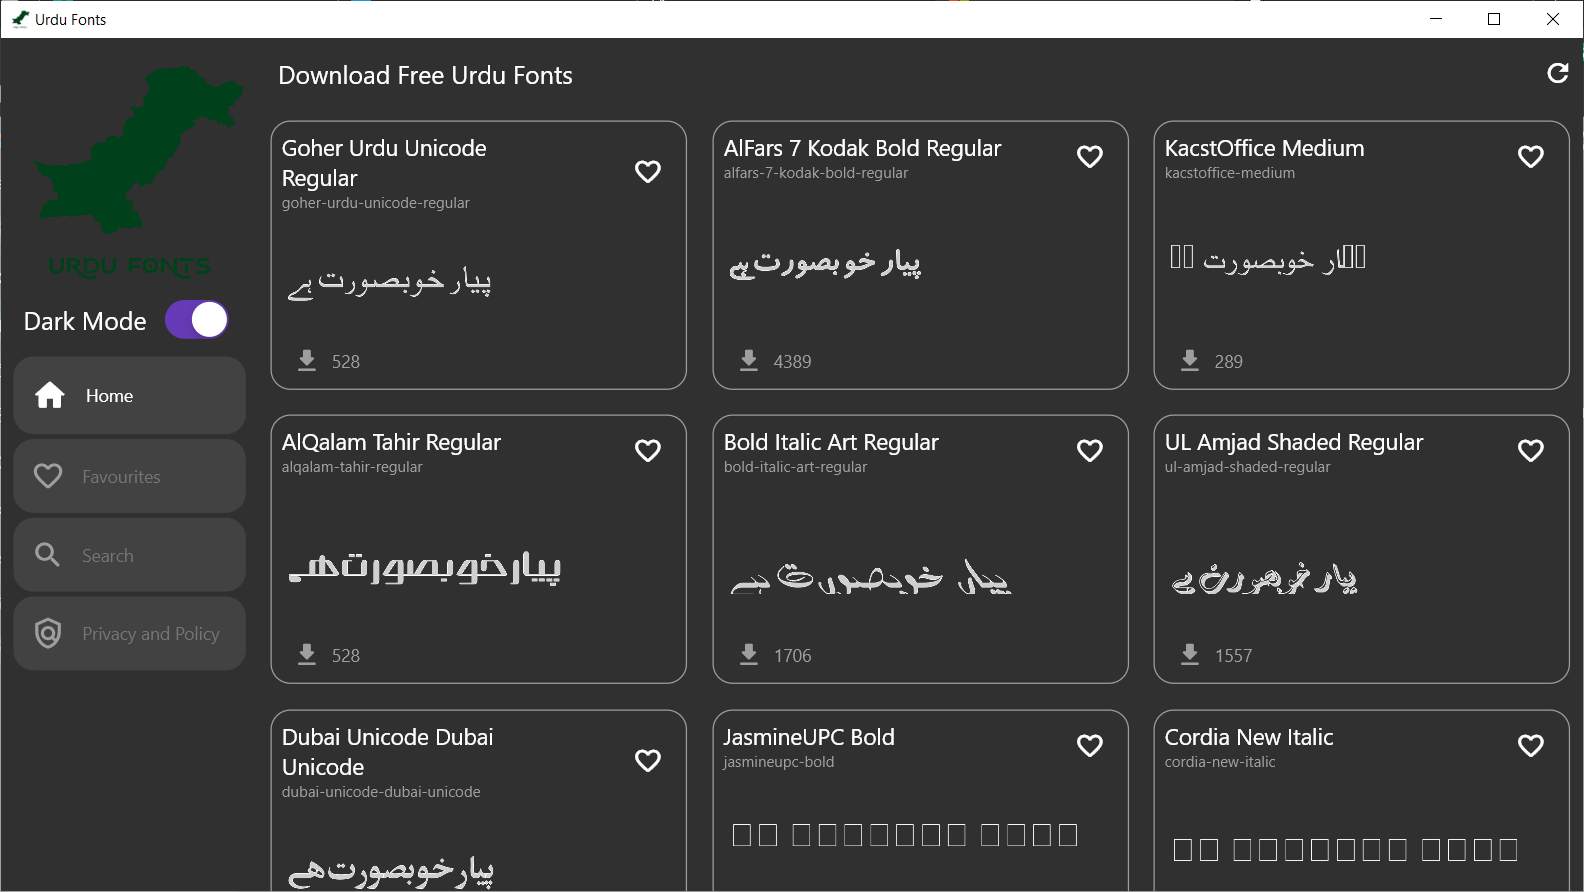Screen dimensions: 1584x892
Task: Click the refresh icon at top right
Action: click(1557, 73)
